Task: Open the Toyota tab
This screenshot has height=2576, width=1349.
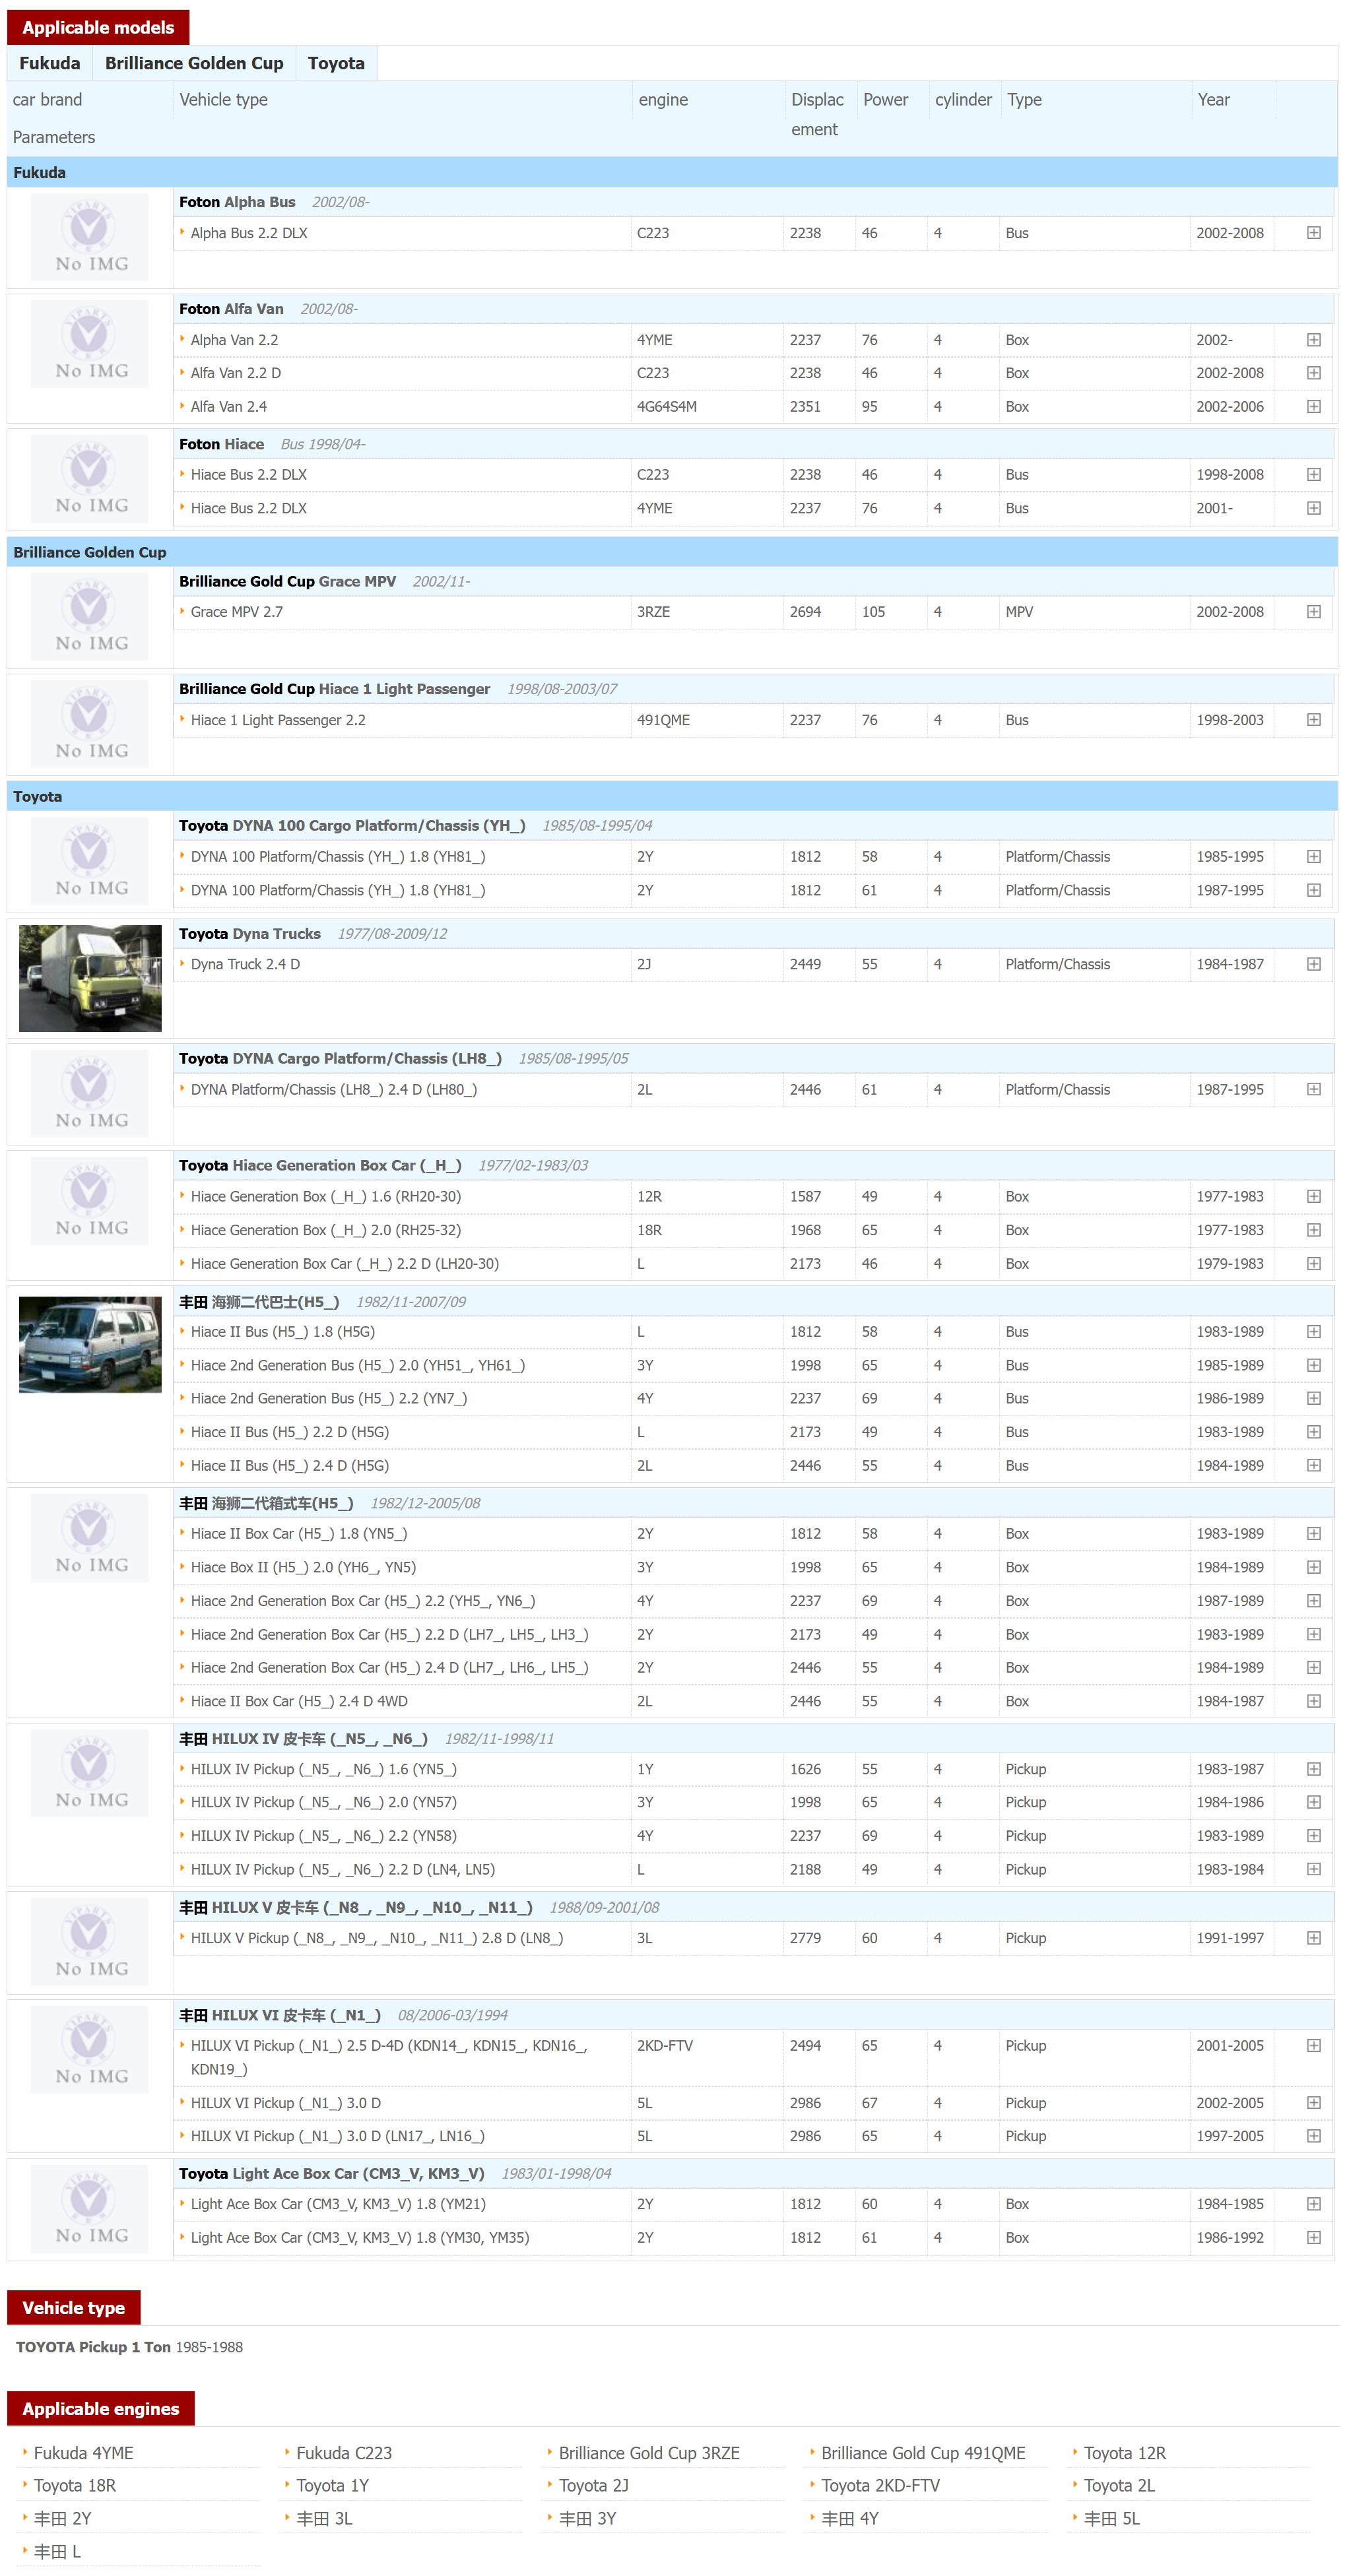Action: pyautogui.click(x=336, y=64)
